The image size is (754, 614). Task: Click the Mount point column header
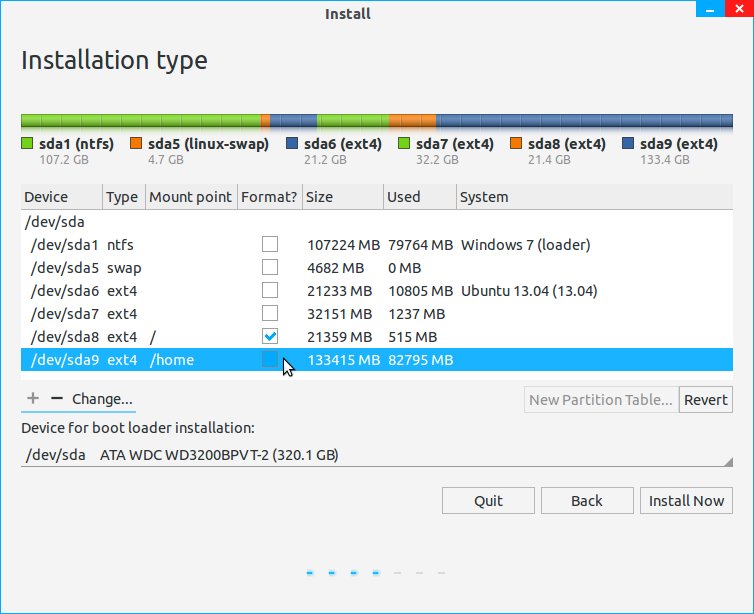(x=190, y=197)
